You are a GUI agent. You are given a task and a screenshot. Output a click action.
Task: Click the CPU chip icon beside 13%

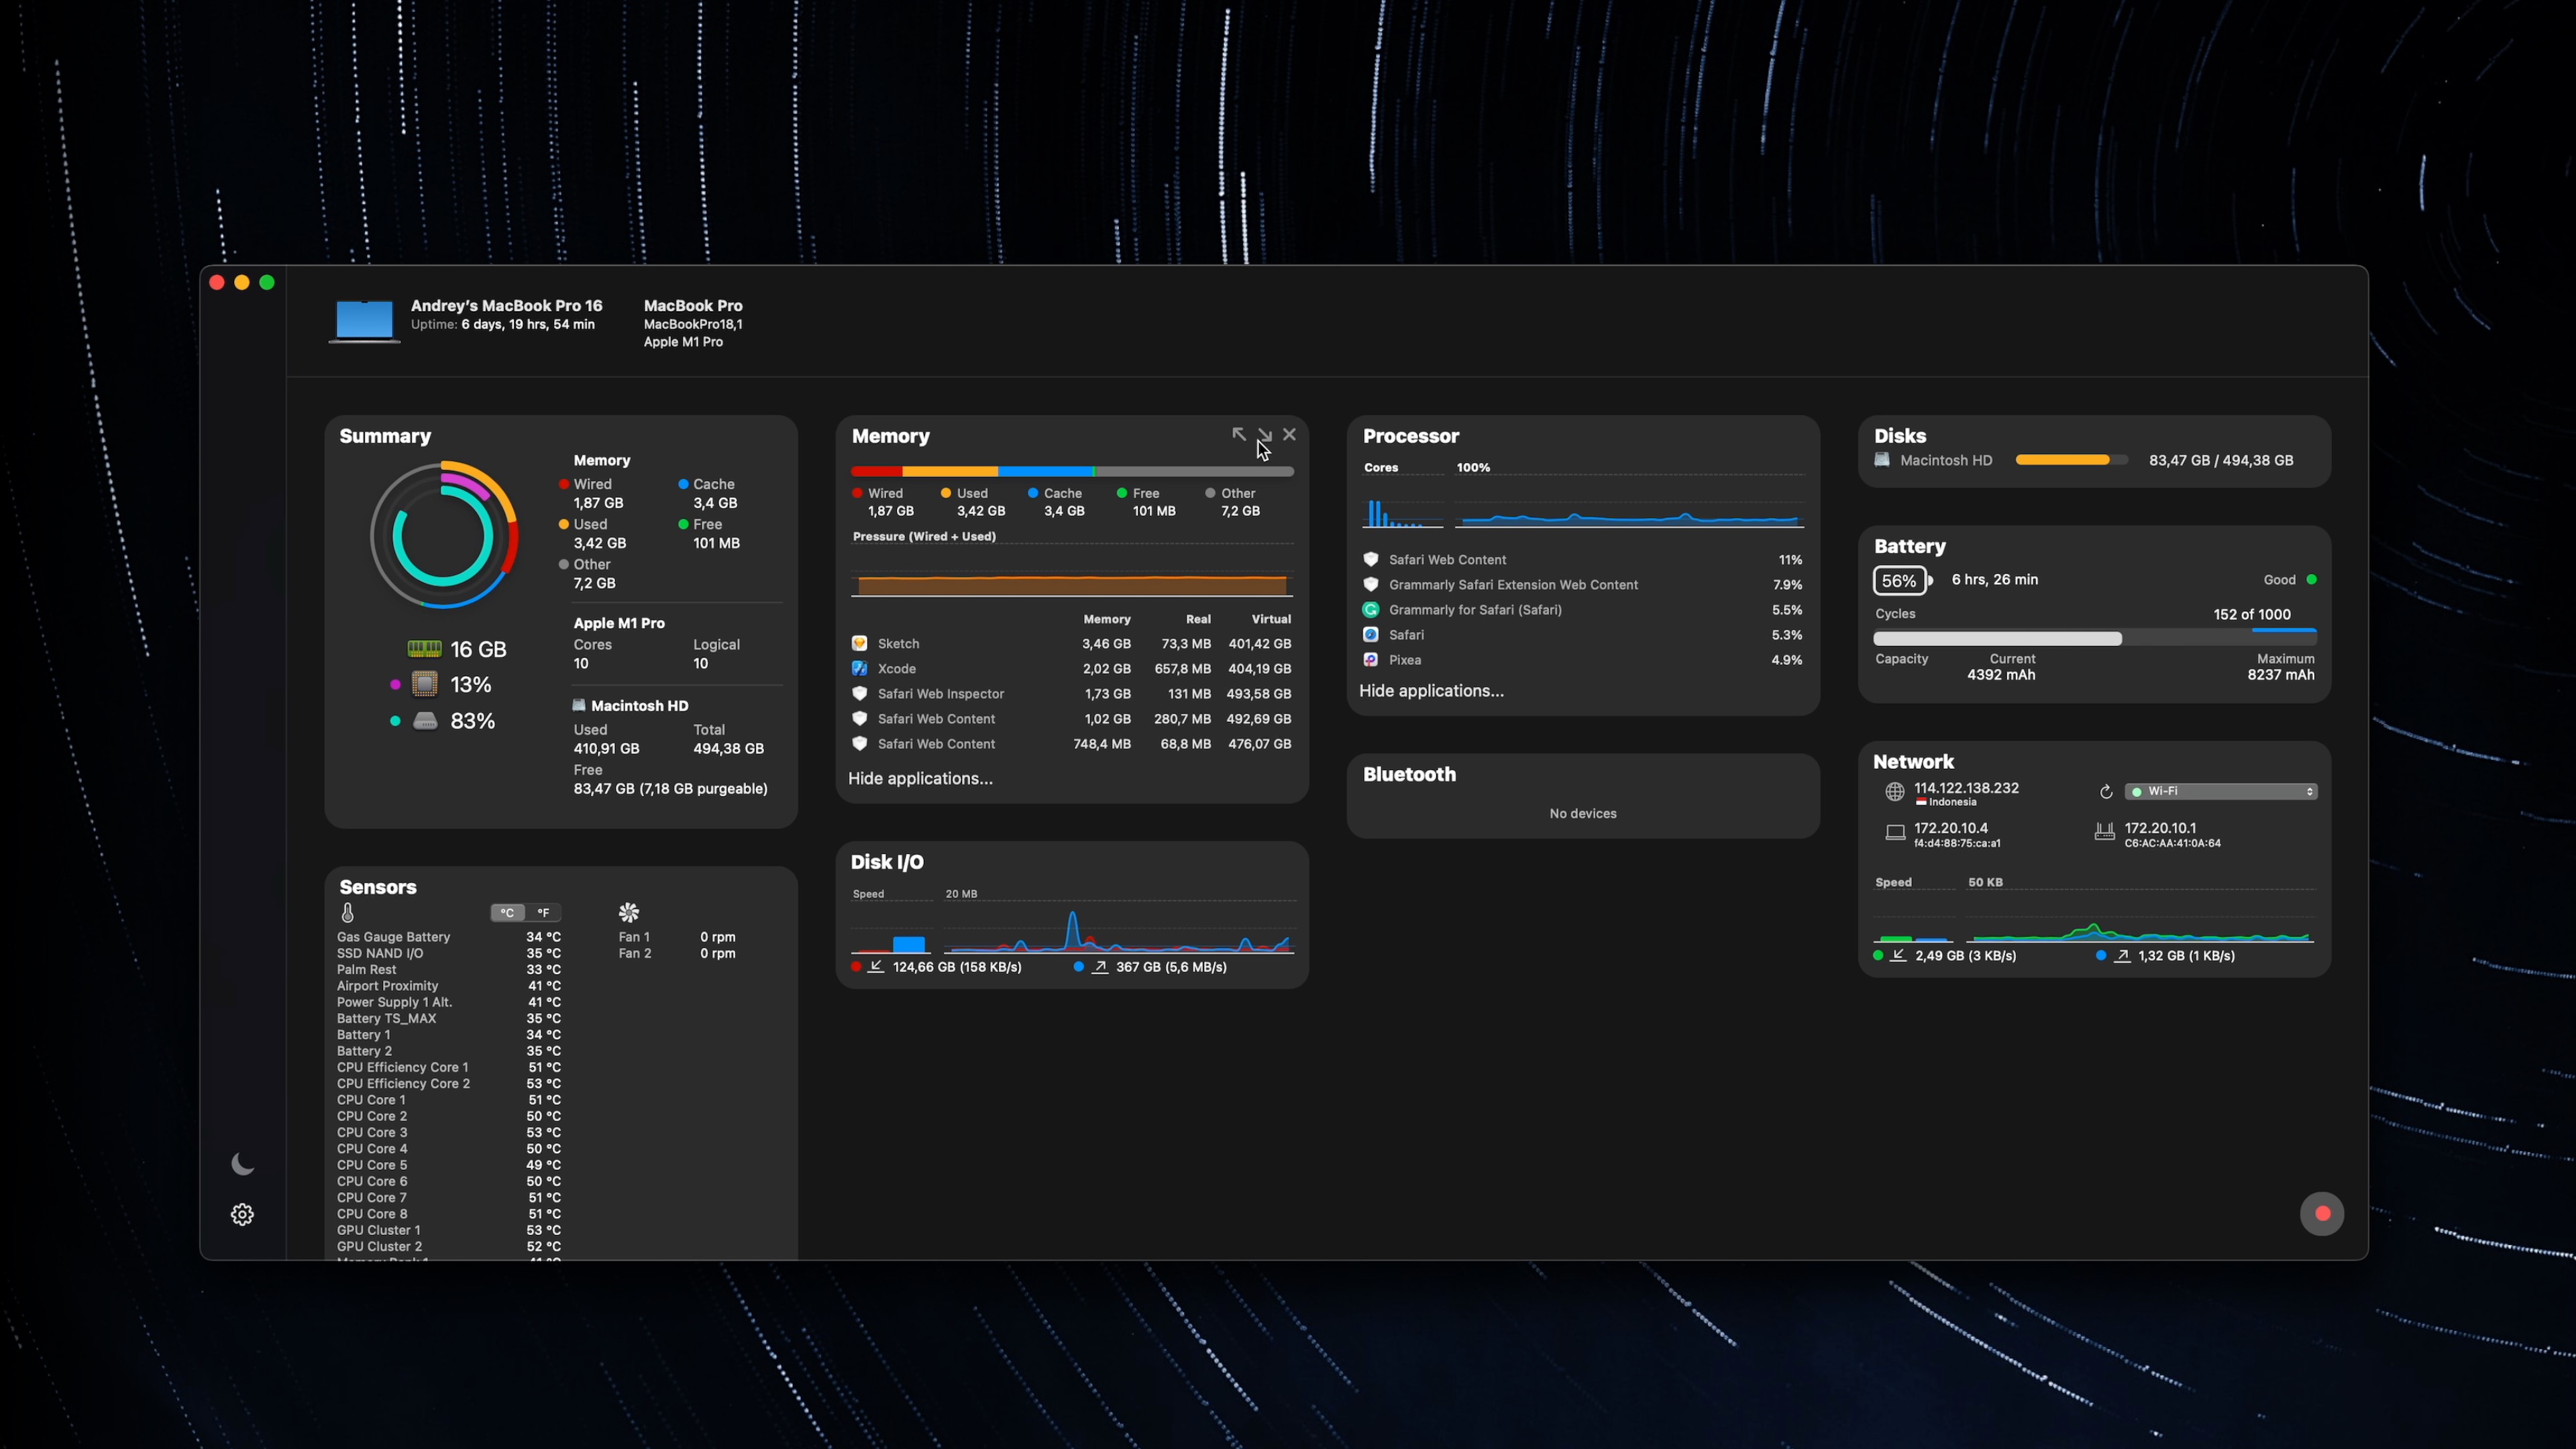coord(425,684)
